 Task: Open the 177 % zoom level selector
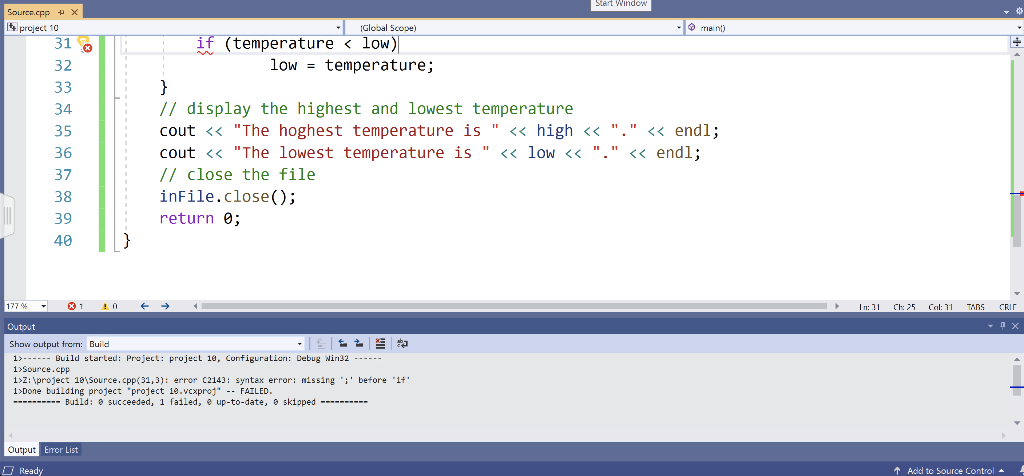(x=26, y=306)
